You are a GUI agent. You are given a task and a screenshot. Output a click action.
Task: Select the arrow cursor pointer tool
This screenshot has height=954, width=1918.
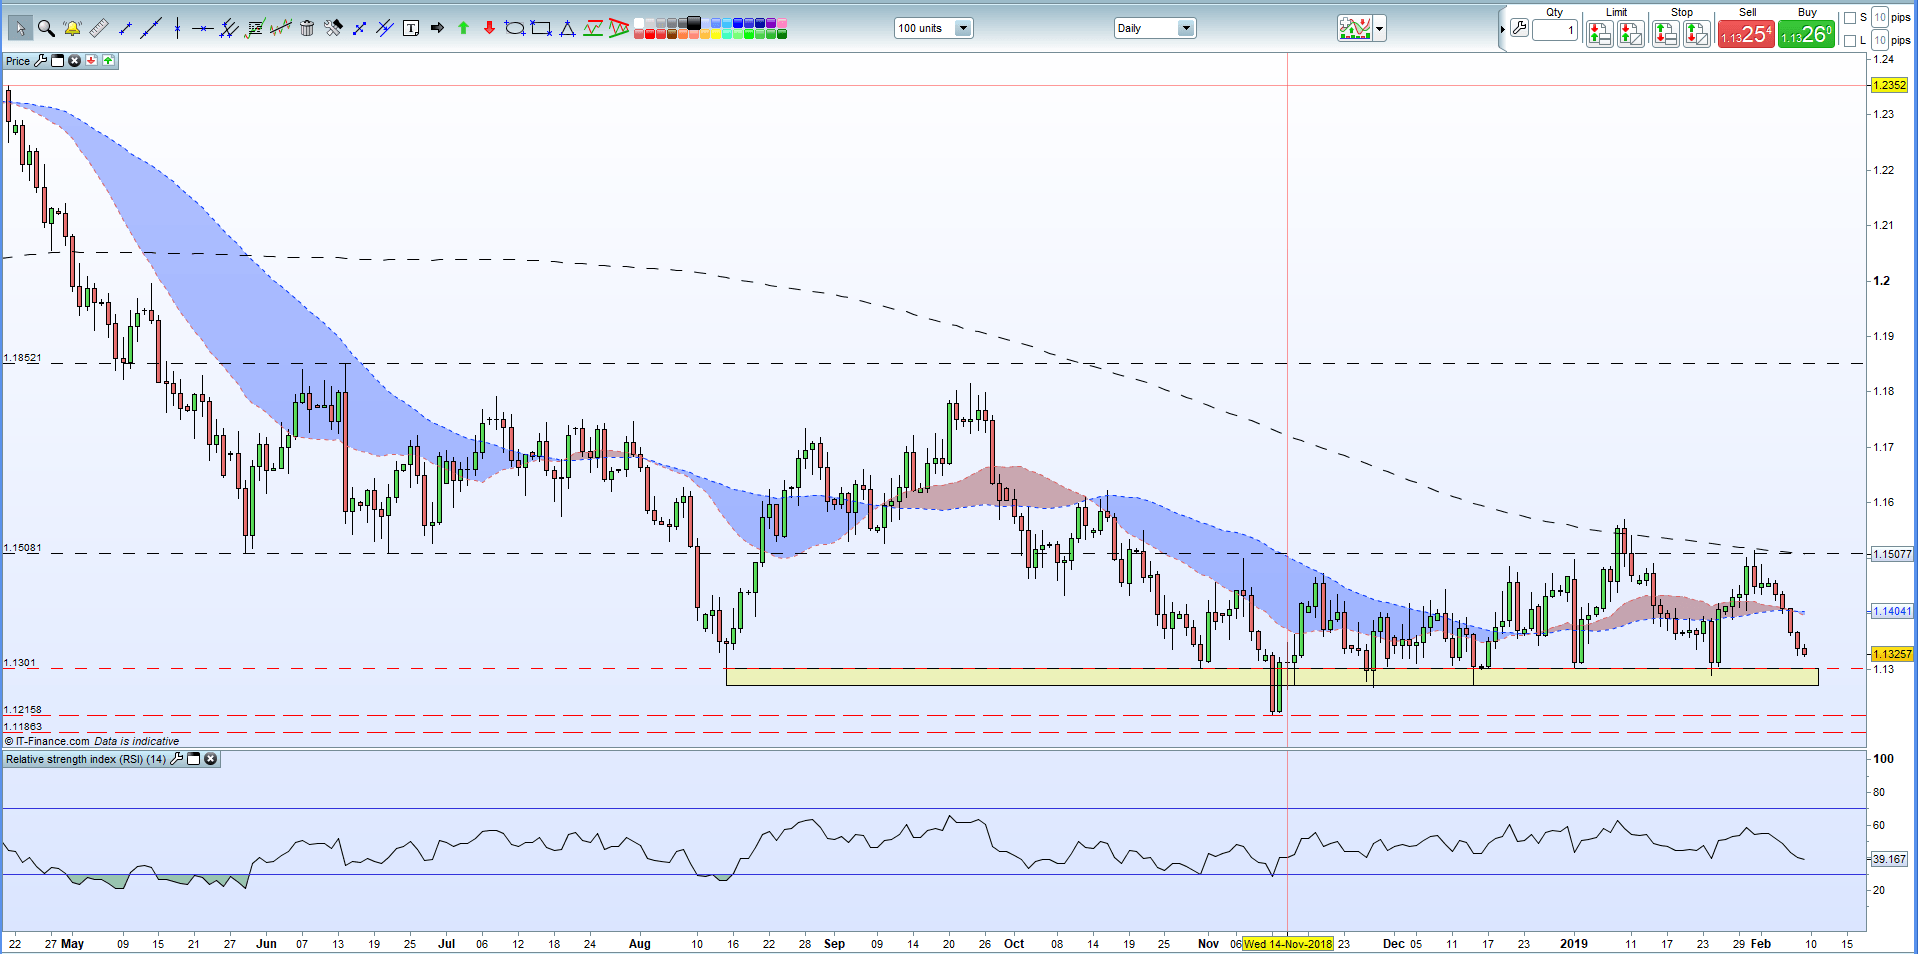coord(19,28)
